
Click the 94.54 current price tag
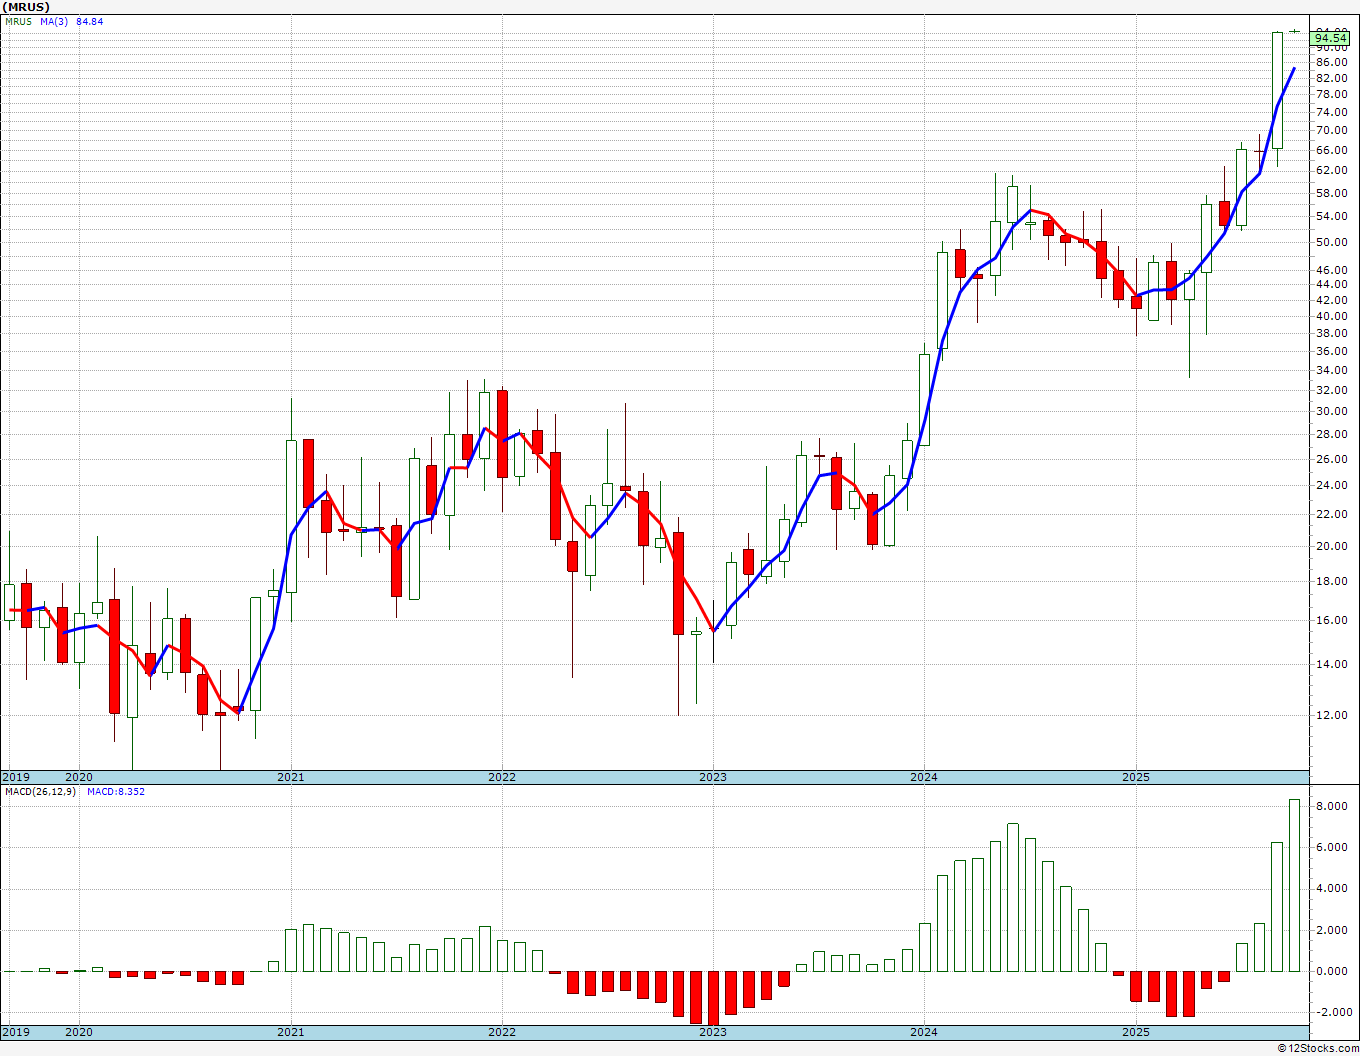1331,38
